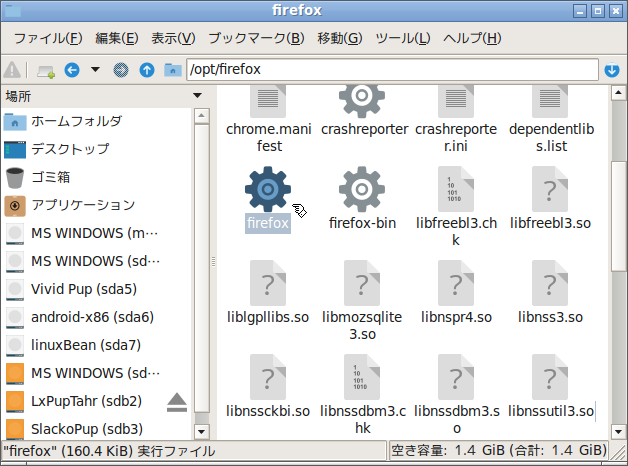Click the home folder toolbar icon
This screenshot has width=628, height=466.
coord(173,70)
